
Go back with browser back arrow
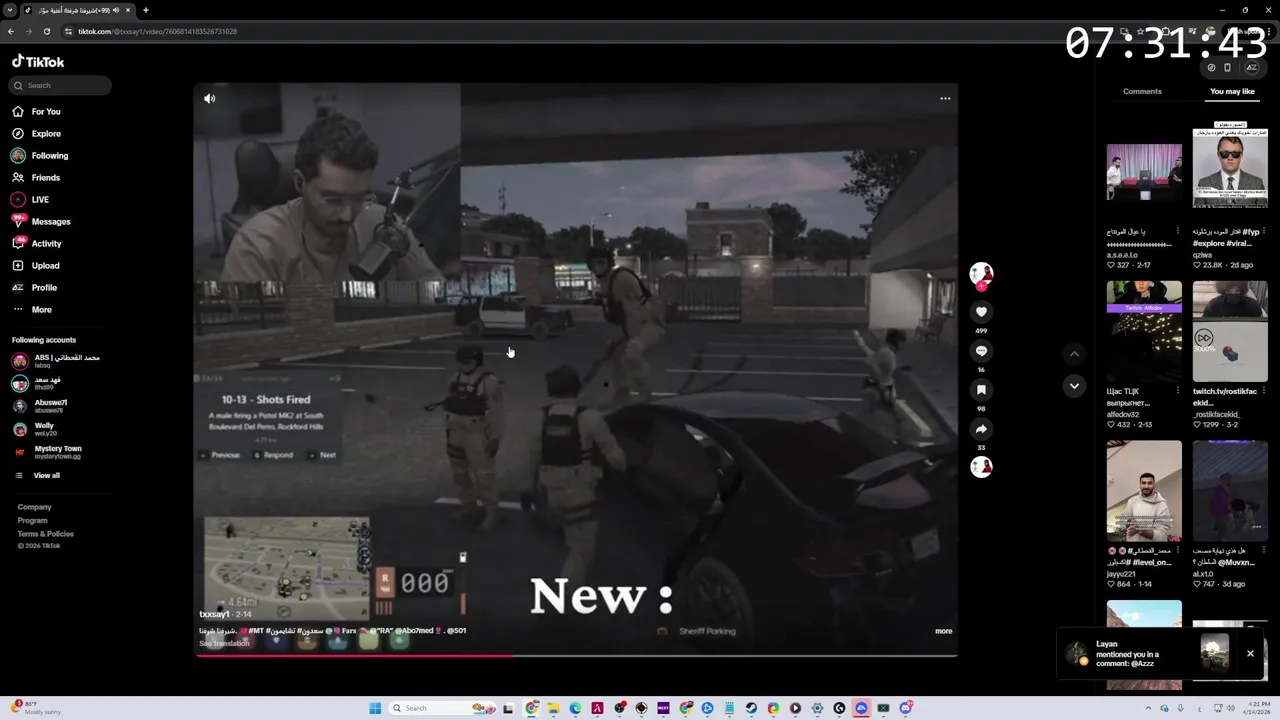click(x=11, y=31)
